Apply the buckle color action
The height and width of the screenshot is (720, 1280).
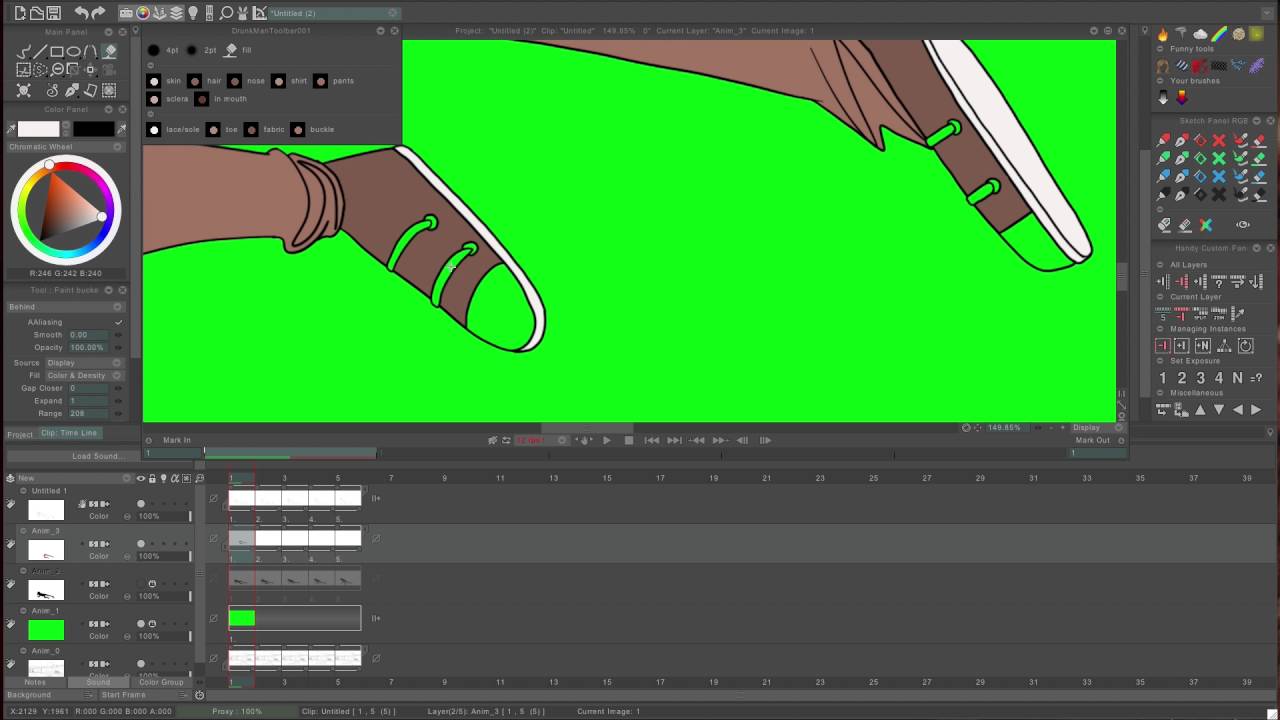coord(297,130)
